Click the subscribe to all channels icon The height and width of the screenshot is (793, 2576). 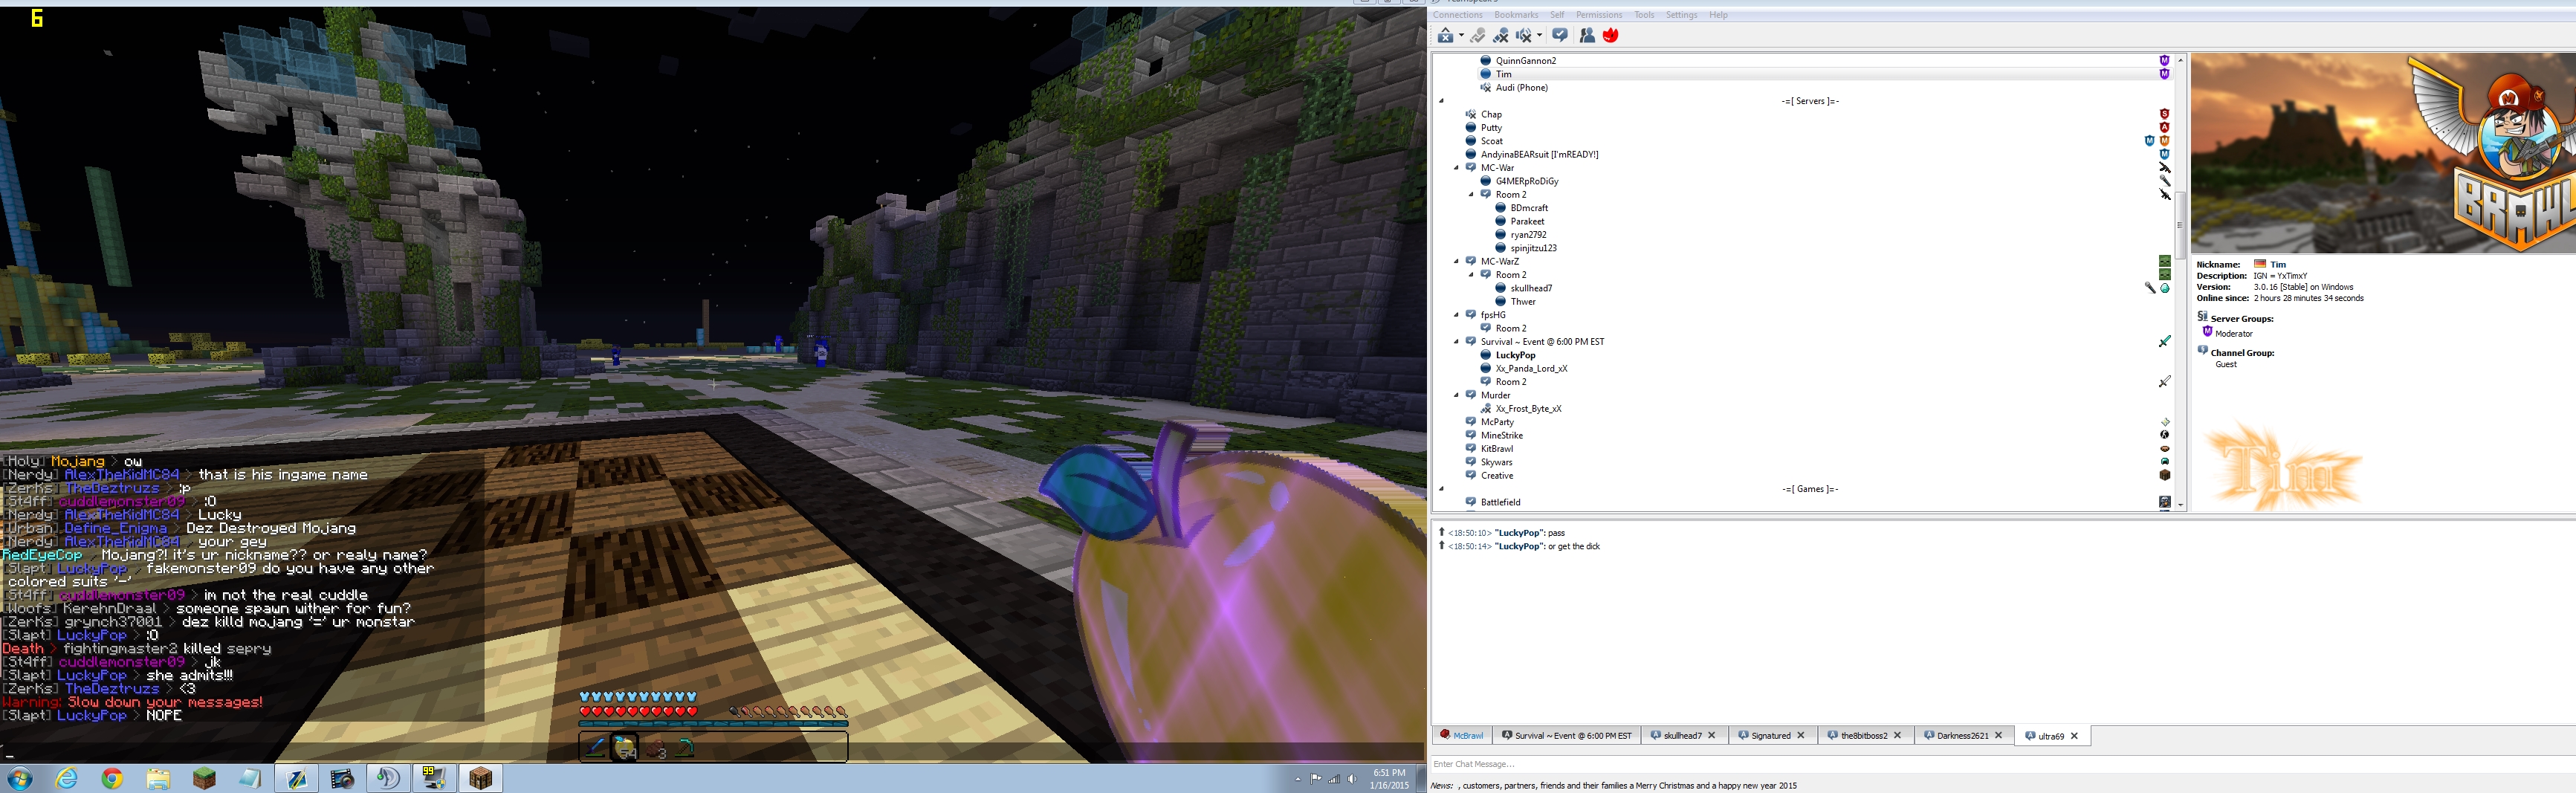(1560, 36)
